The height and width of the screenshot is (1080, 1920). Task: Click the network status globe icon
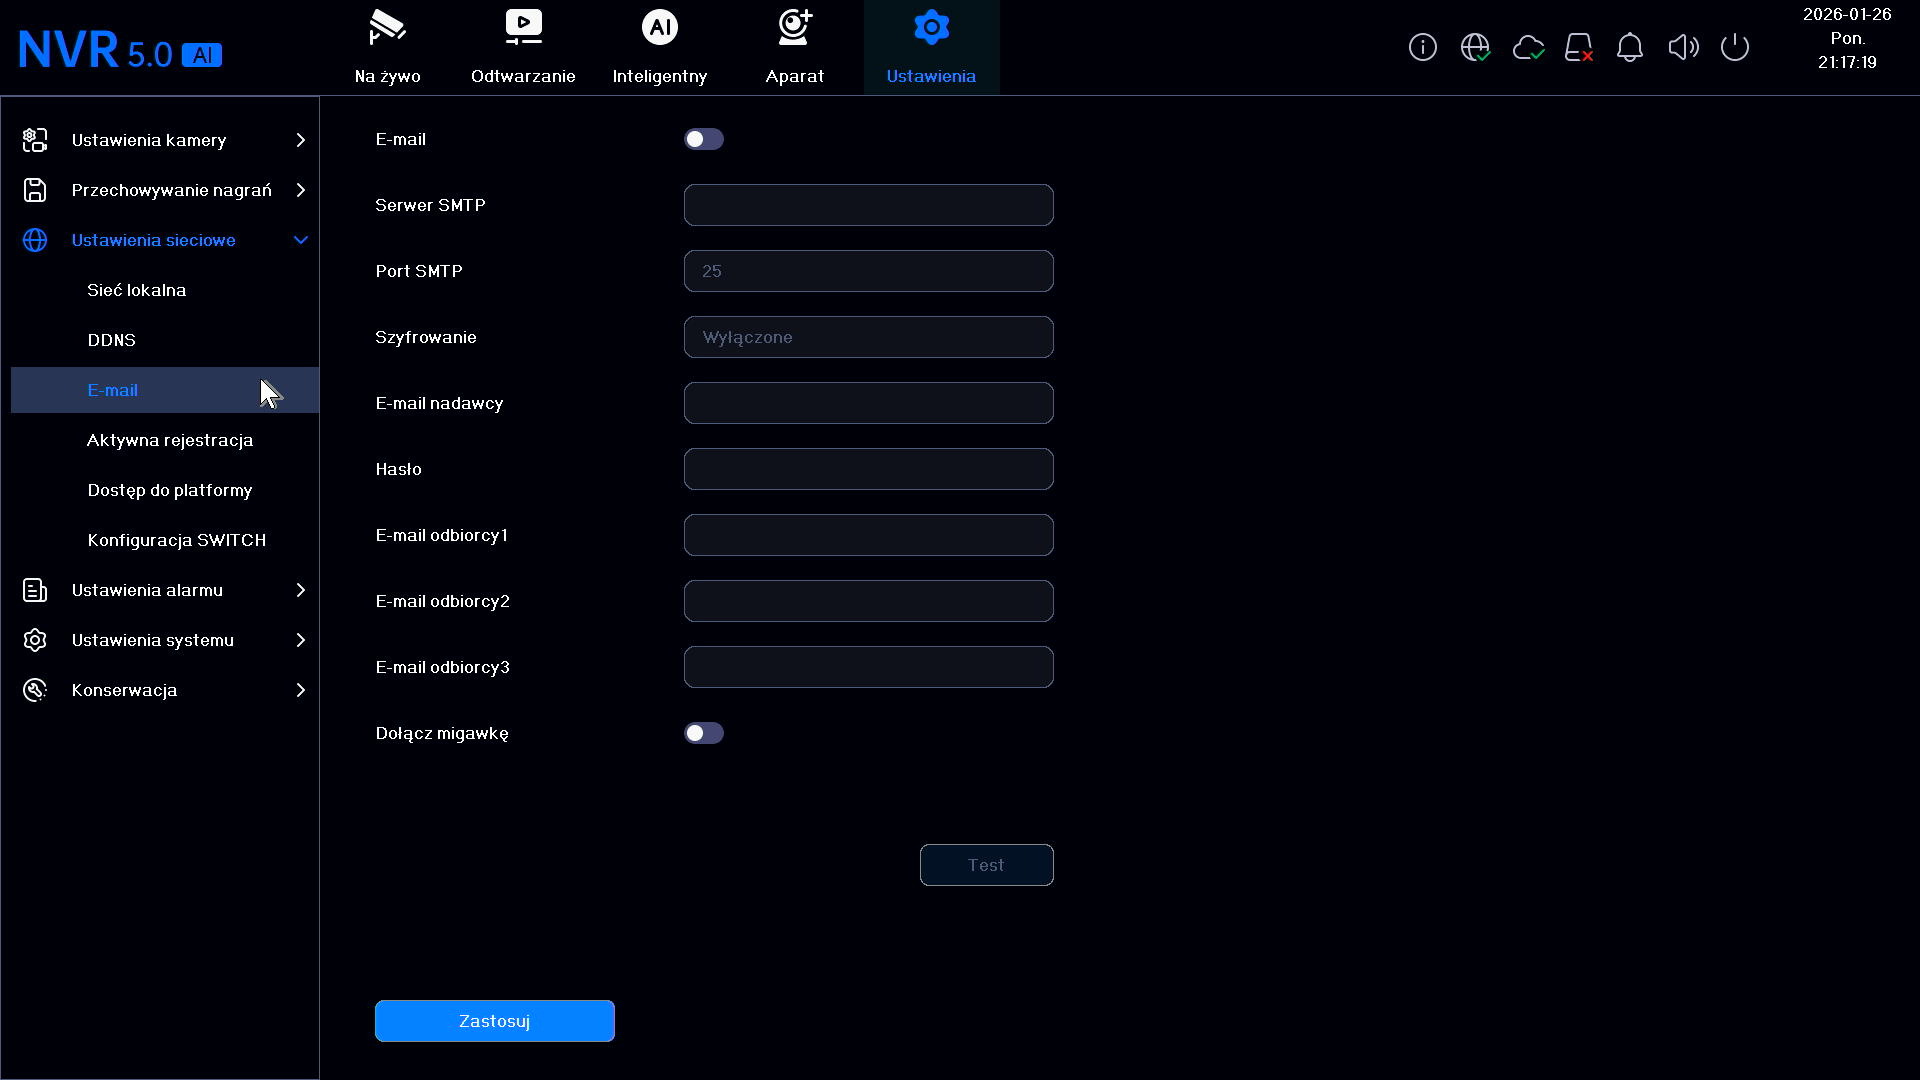[x=1475, y=47]
